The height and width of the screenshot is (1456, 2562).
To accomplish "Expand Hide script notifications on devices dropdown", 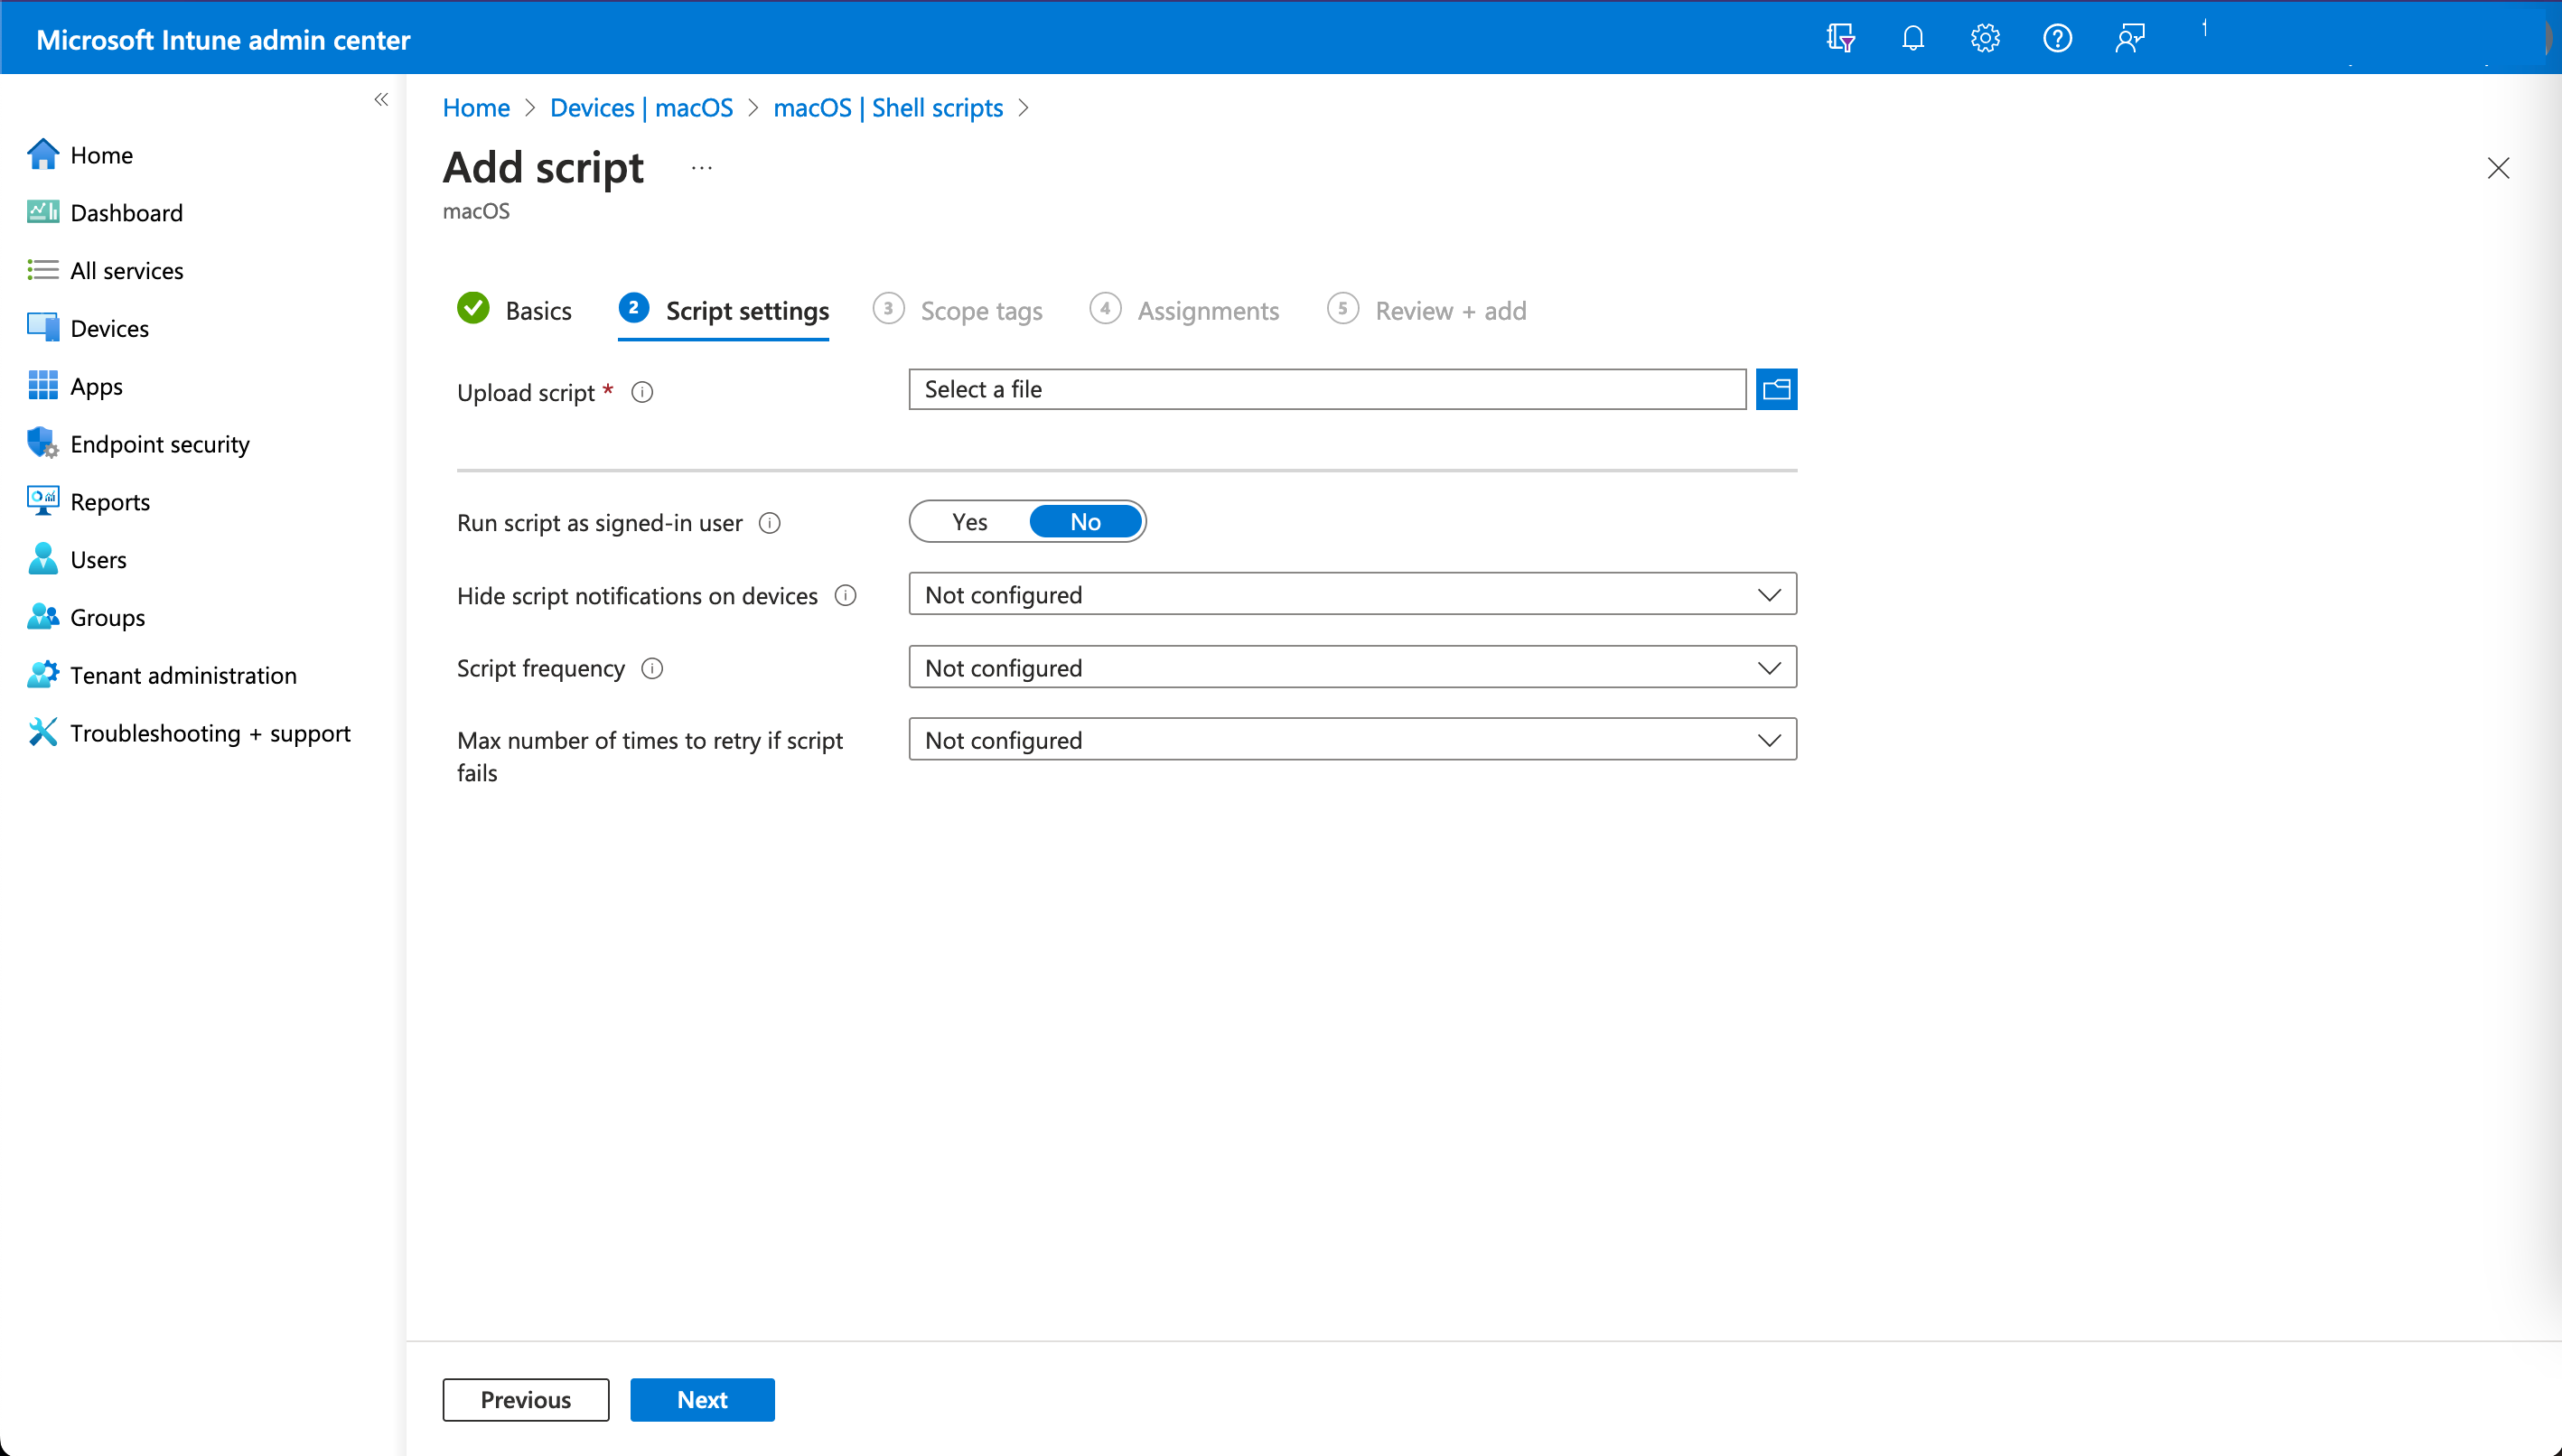I will (x=1352, y=594).
